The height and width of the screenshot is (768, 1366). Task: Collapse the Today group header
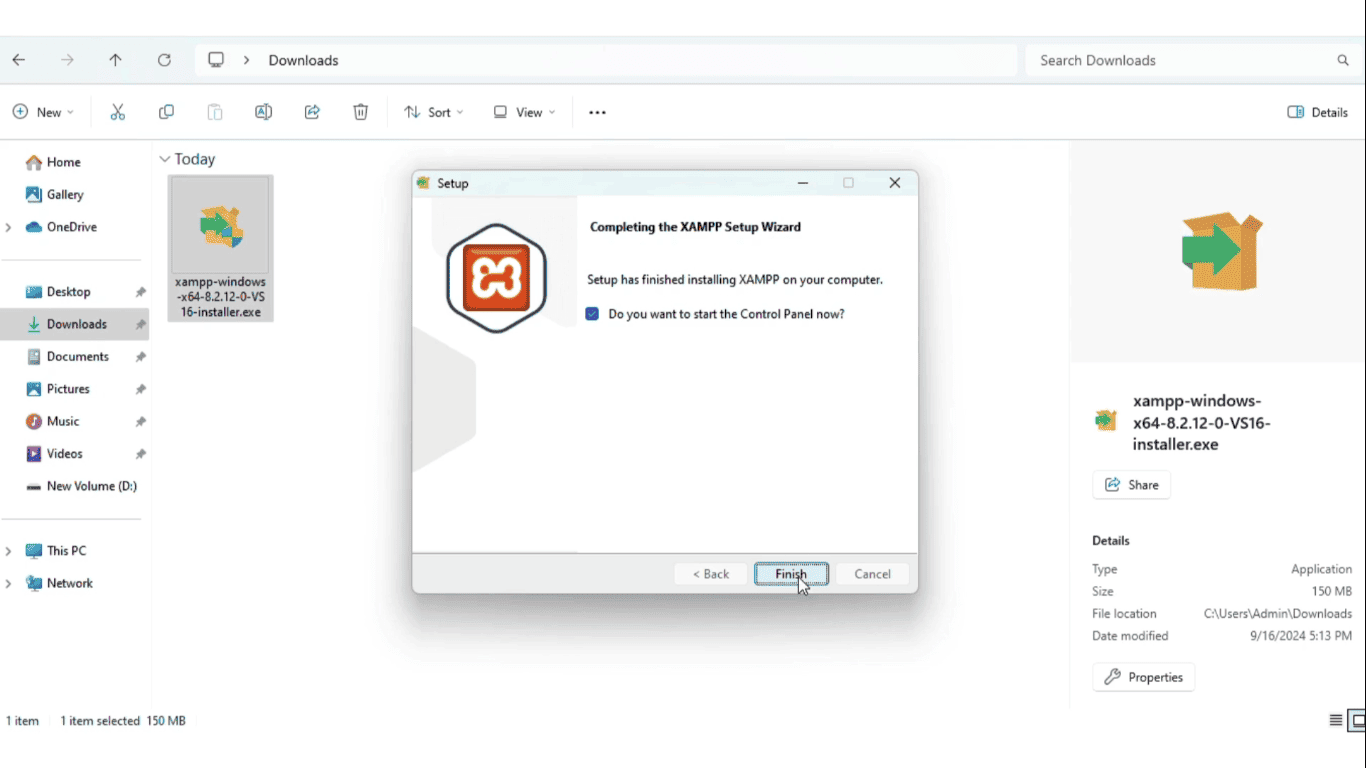165,159
